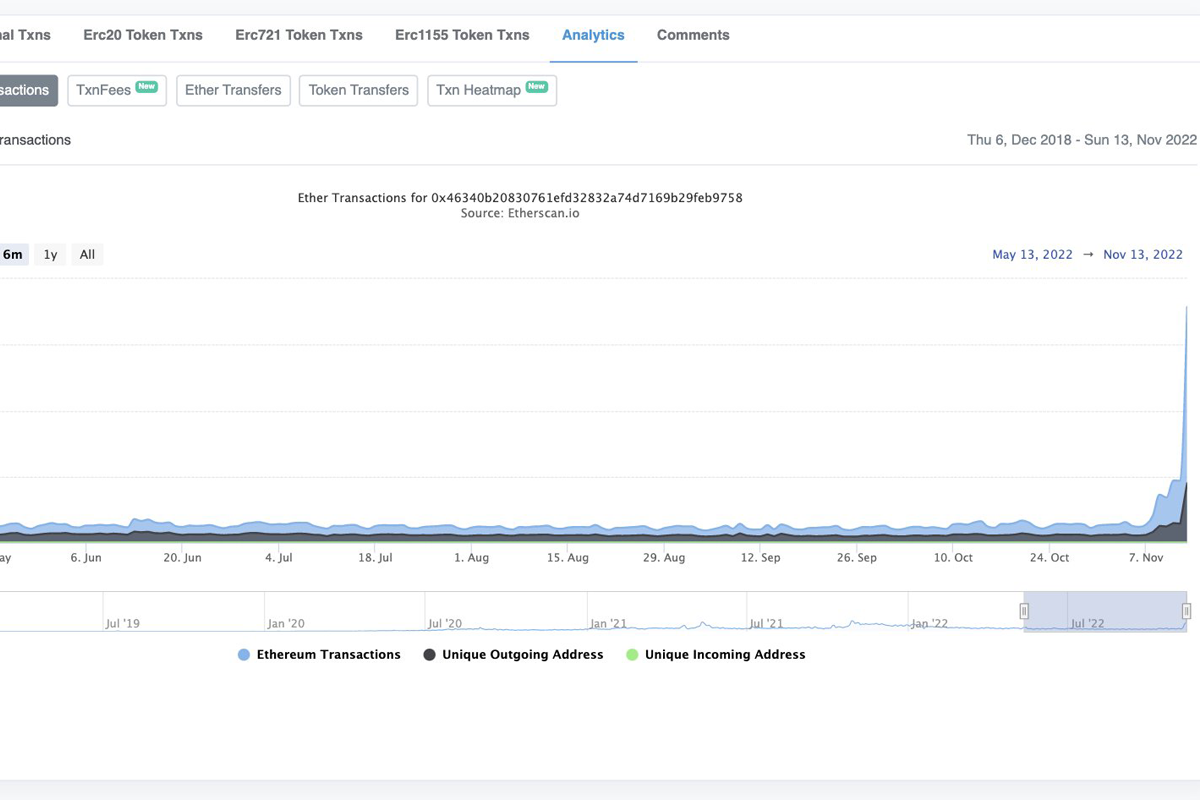
Task: Set chart zoom range to All
Action: click(87, 255)
